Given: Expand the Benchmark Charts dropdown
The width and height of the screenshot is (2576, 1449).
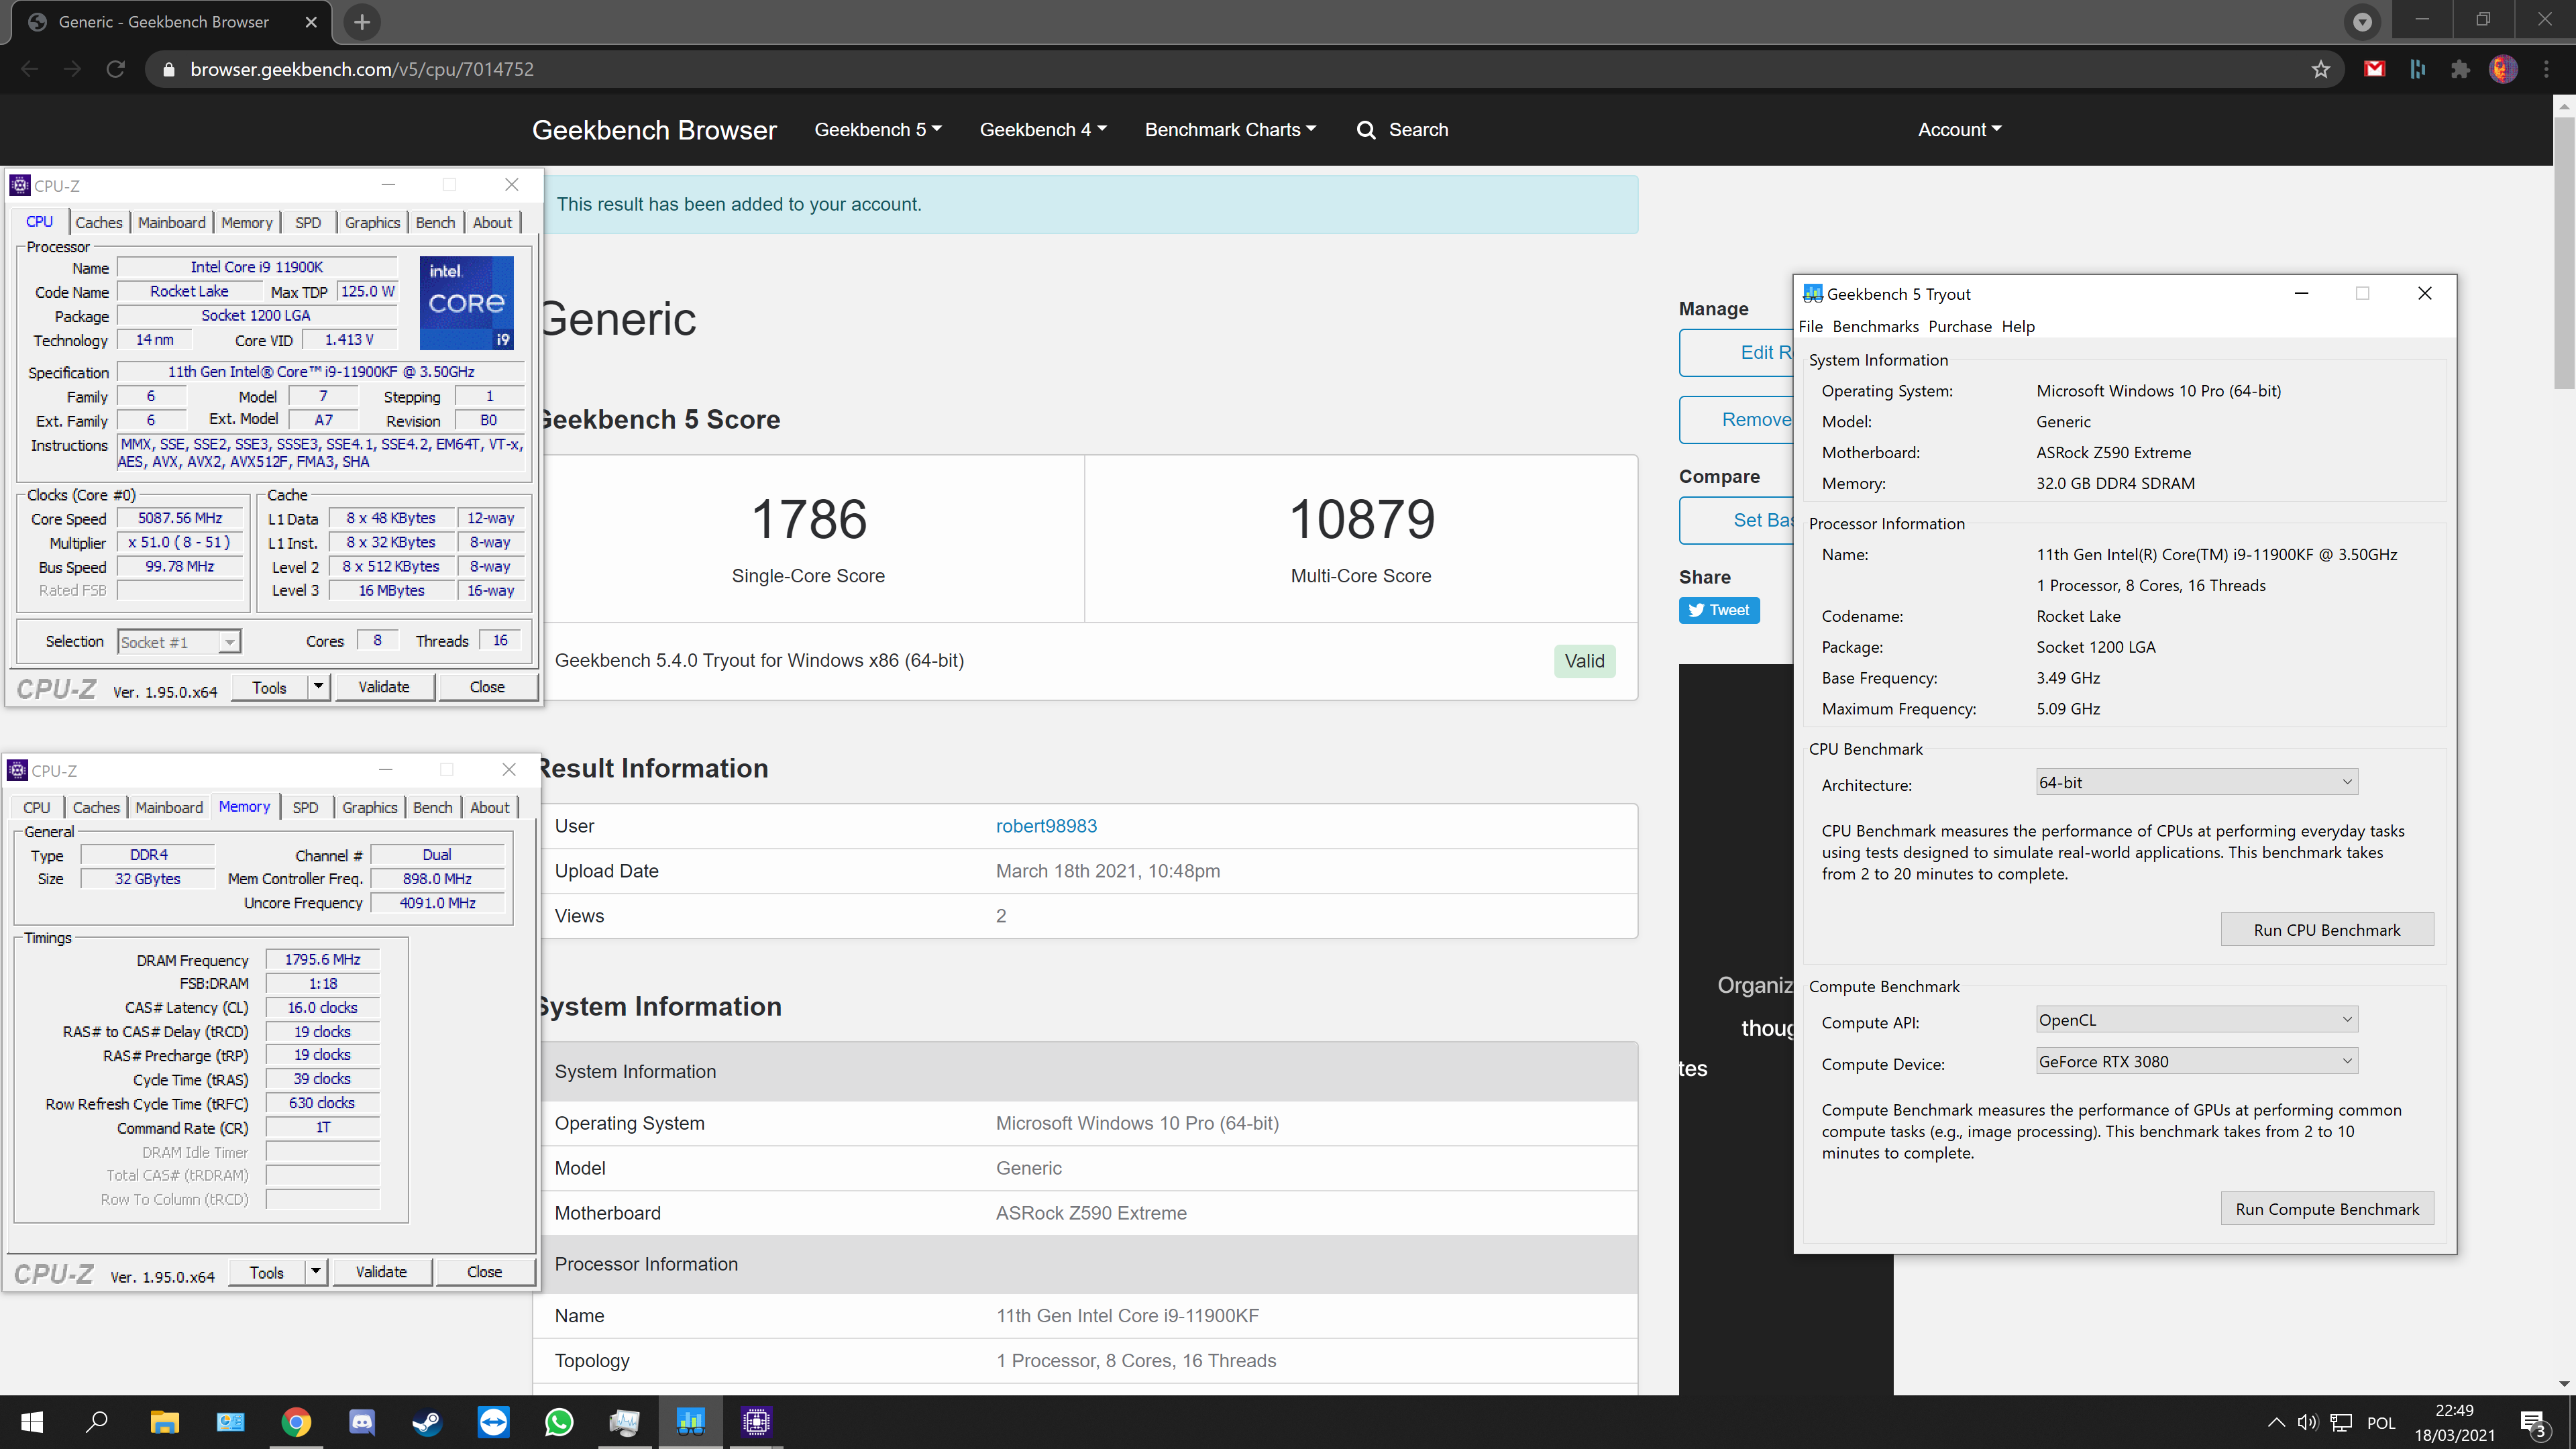Looking at the screenshot, I should (x=1230, y=130).
